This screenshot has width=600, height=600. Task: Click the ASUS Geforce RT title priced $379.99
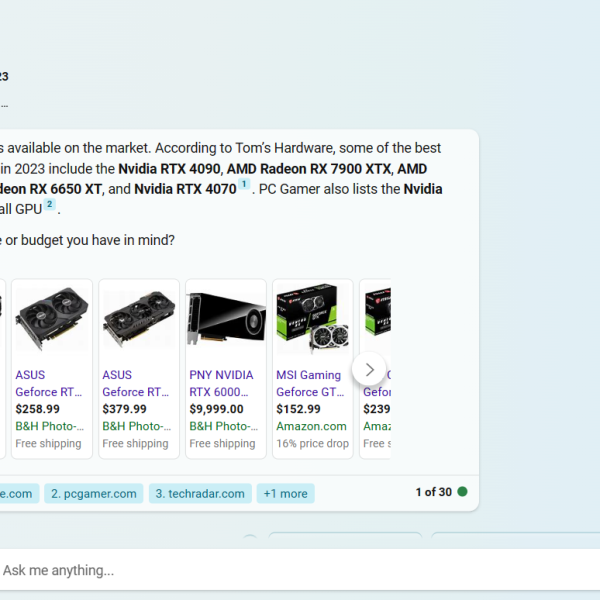(135, 383)
